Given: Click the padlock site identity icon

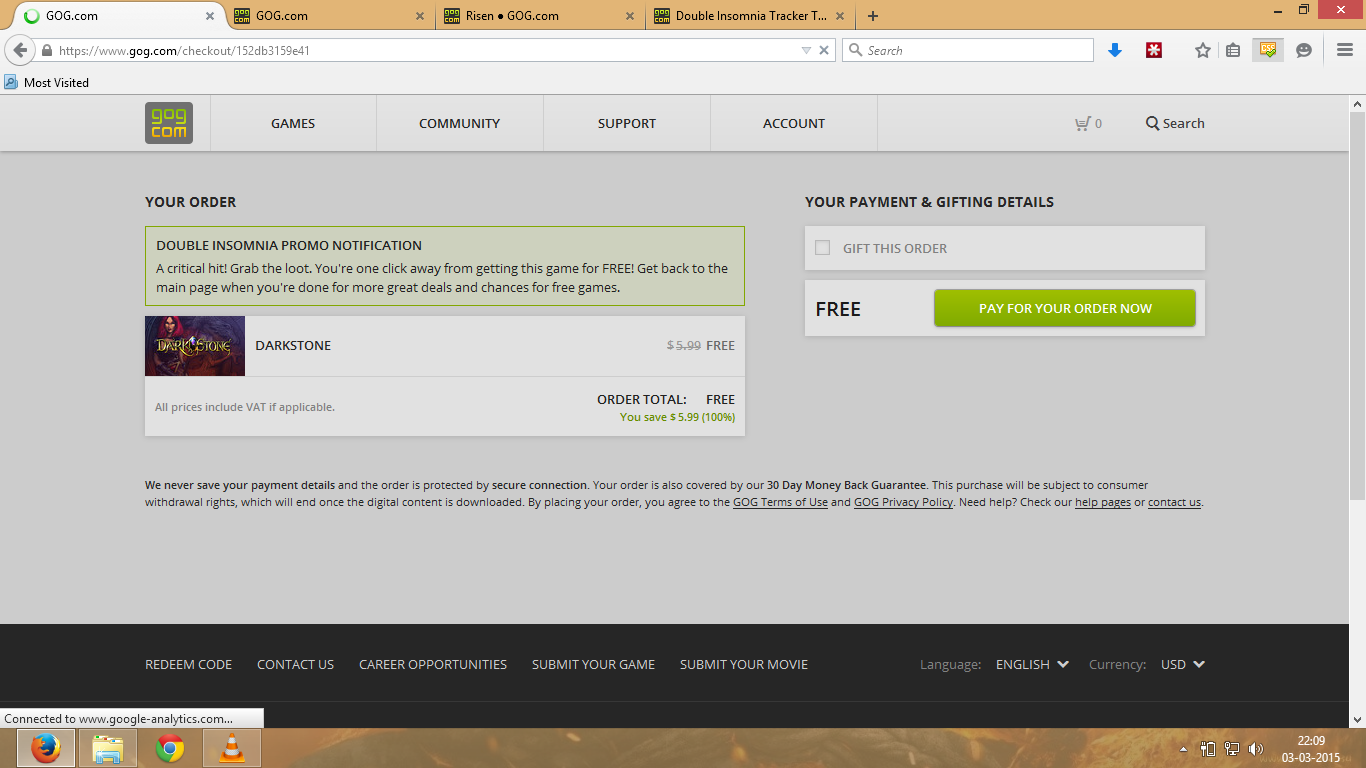Looking at the screenshot, I should pyautogui.click(x=46, y=50).
